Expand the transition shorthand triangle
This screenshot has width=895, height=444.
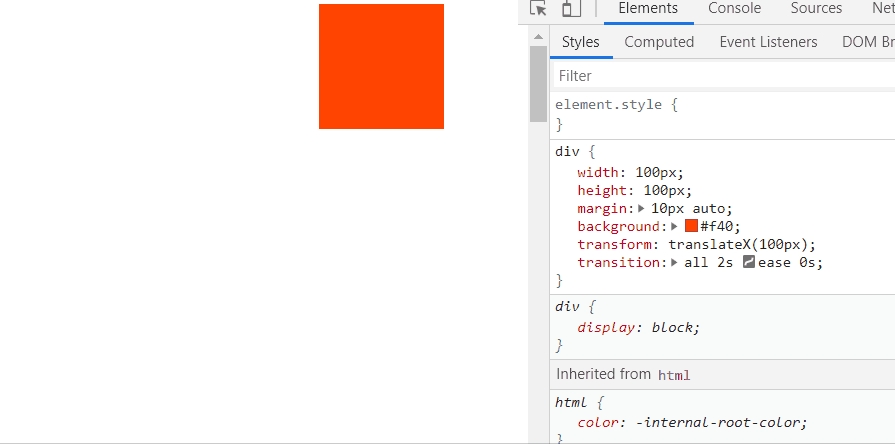[x=675, y=263]
